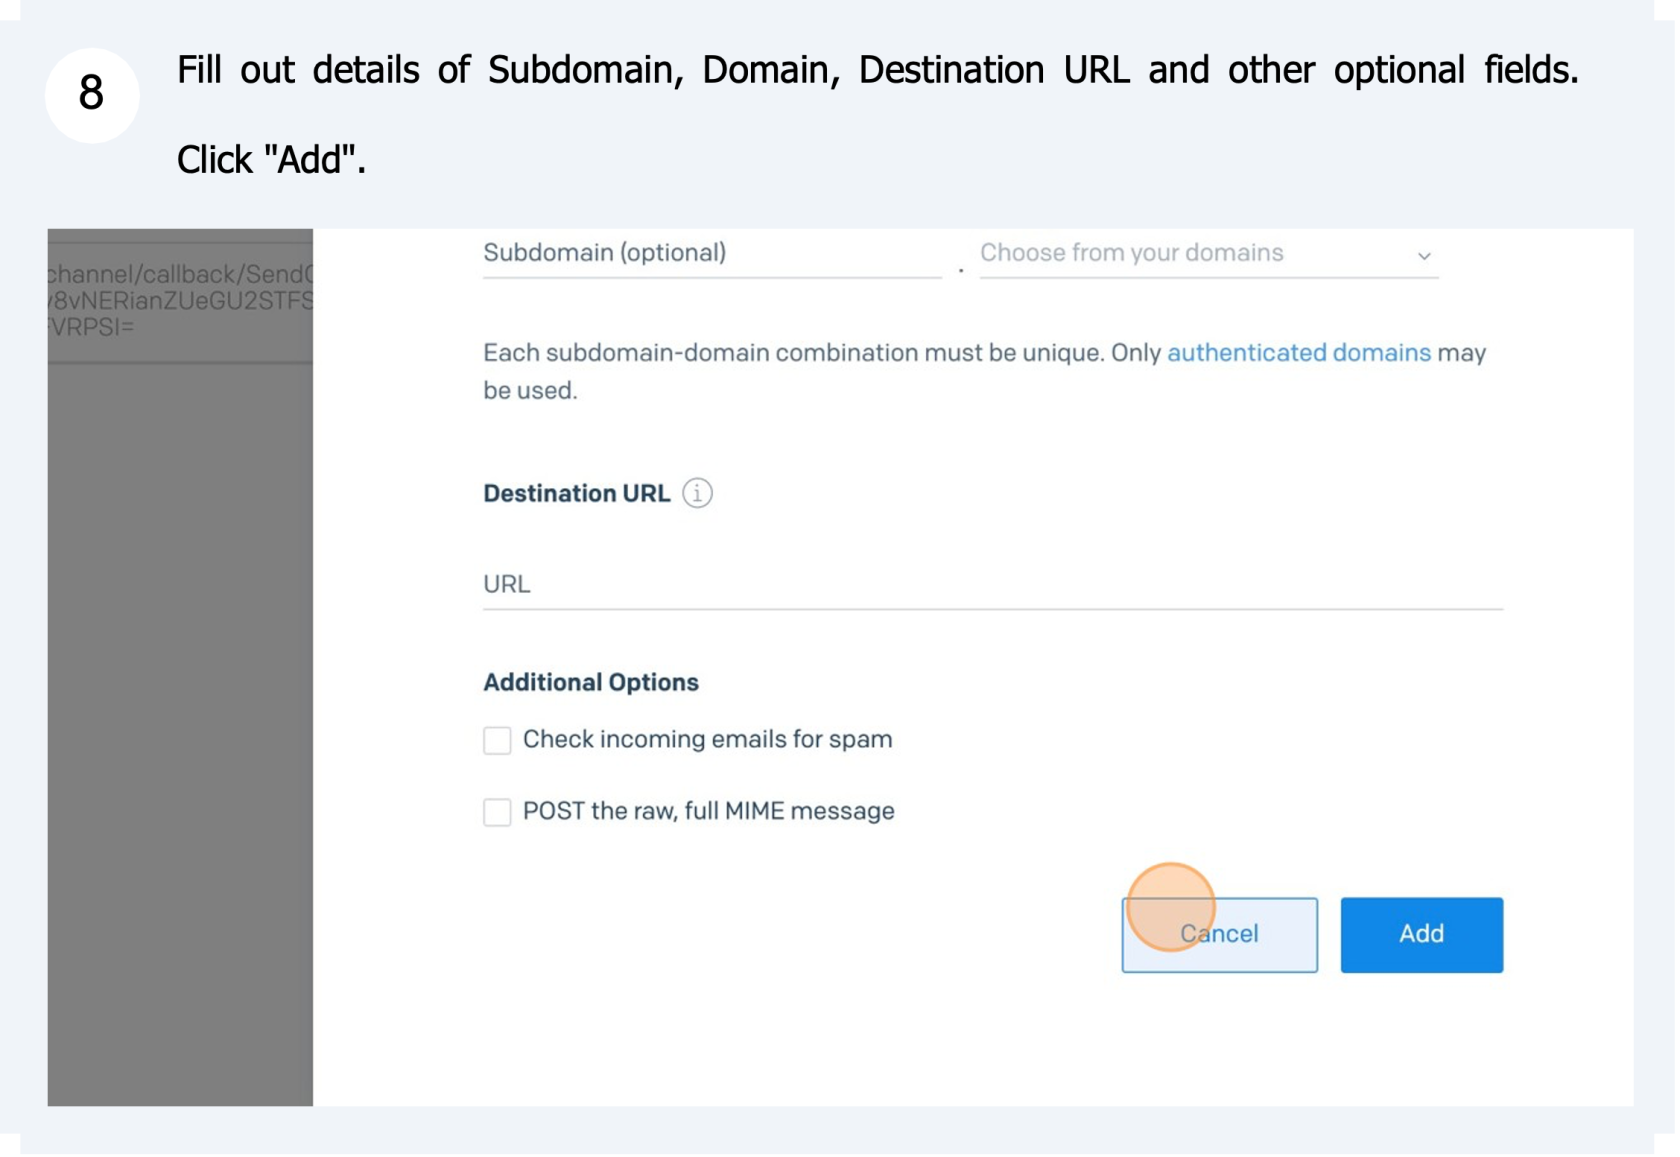
Task: Enable POST the raw, full MIME message
Action: coord(498,814)
